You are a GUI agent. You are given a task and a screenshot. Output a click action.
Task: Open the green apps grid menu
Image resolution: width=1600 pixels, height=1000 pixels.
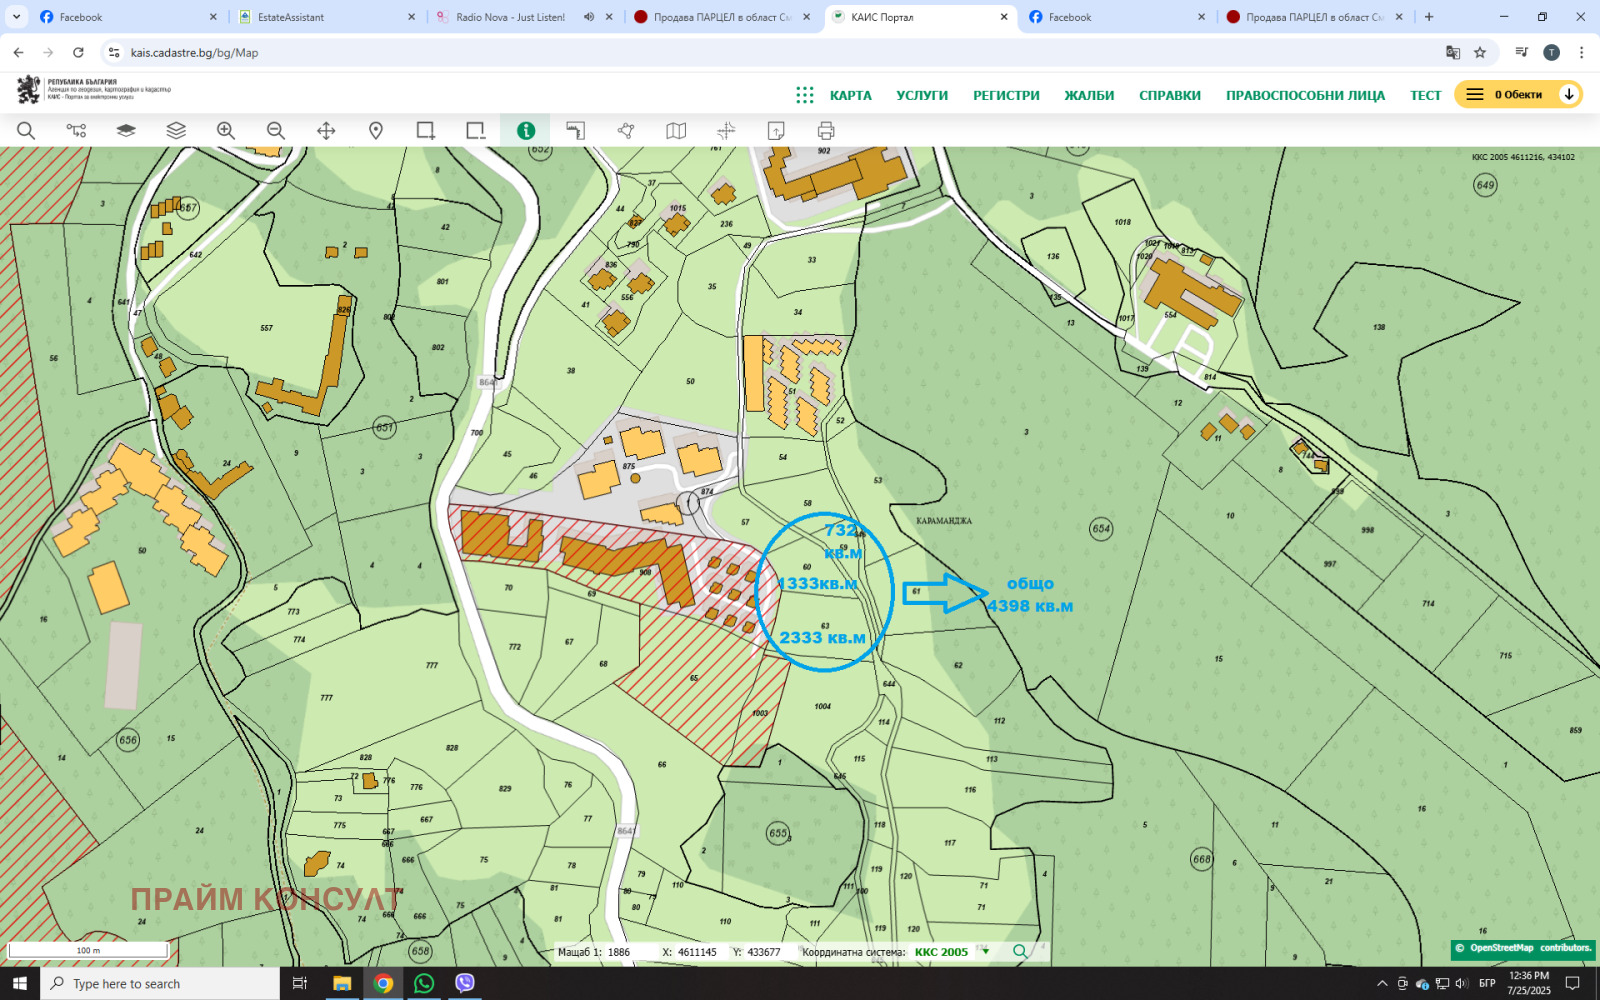tap(805, 95)
